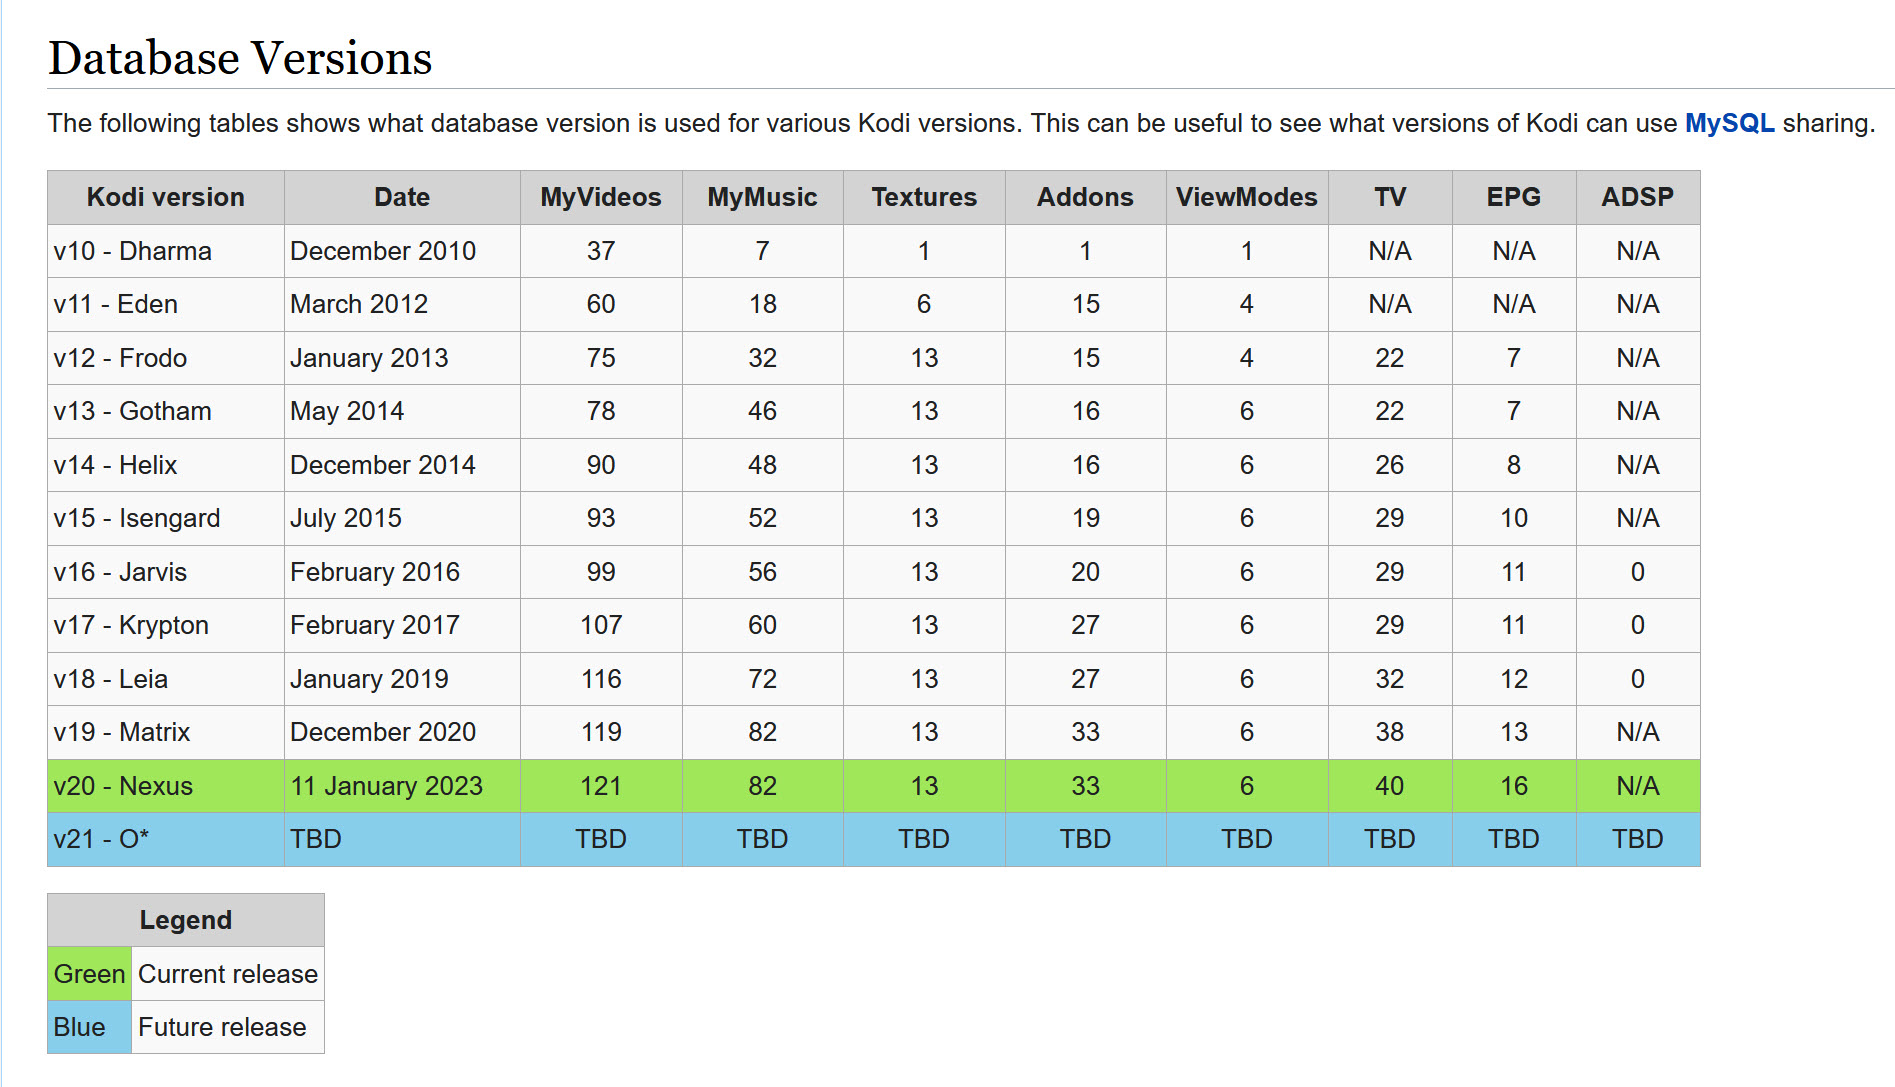Click Addons value 19 for Isengard

pos(1085,518)
